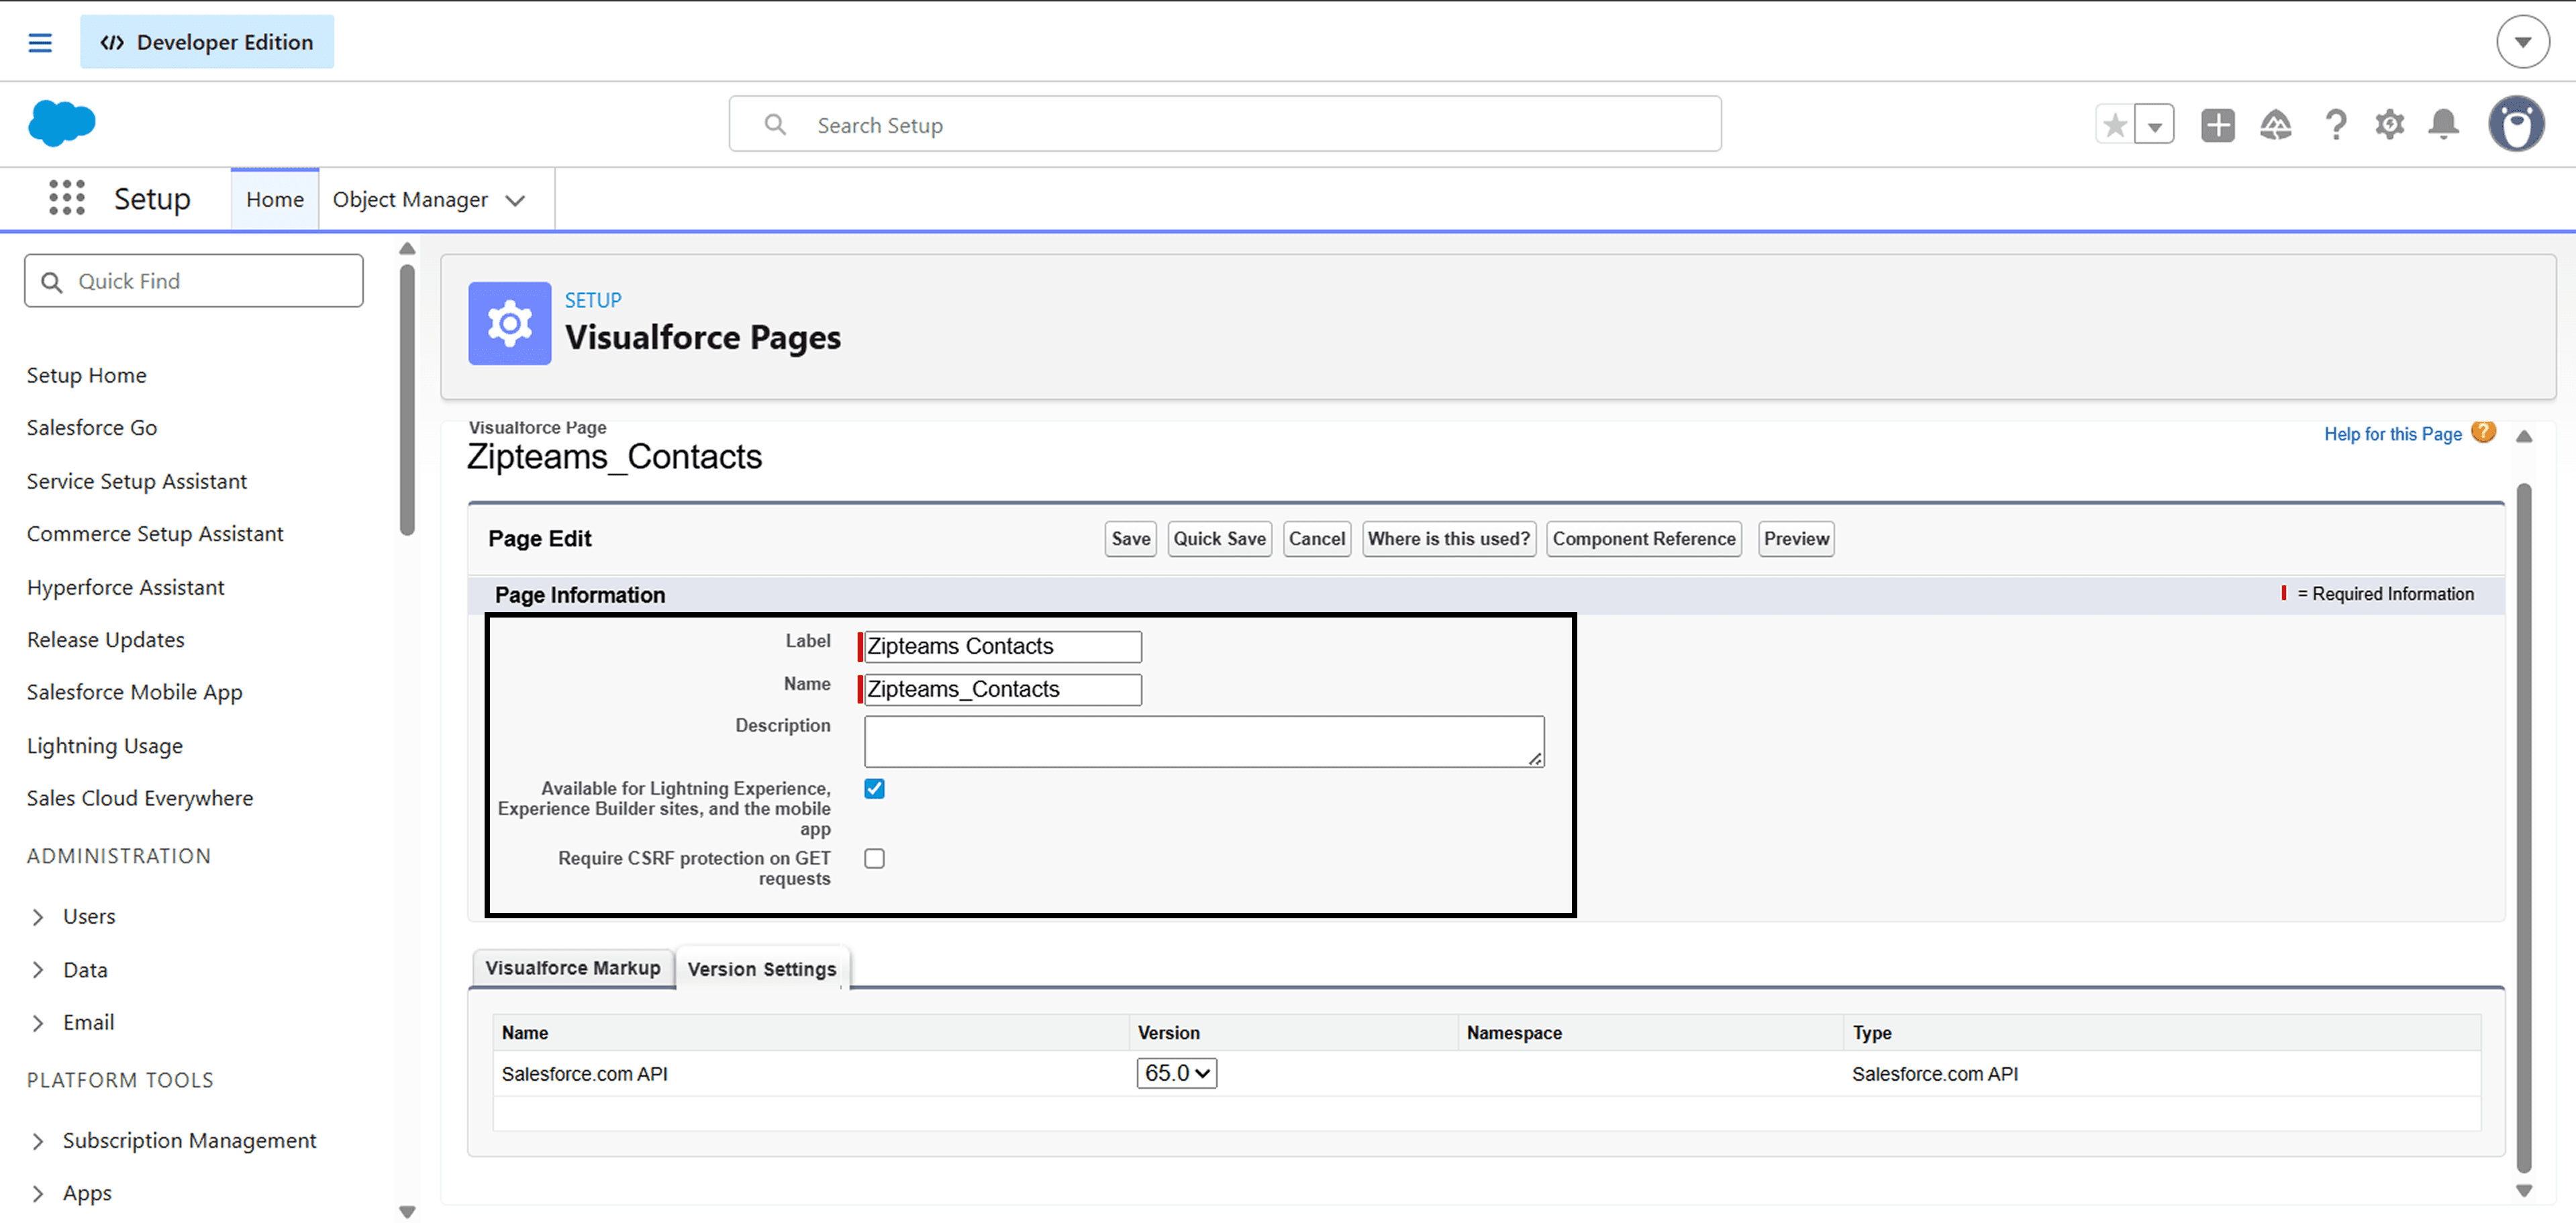This screenshot has width=2576, height=1223.
Task: Switch to the Visualforce Markup tab
Action: (x=572, y=967)
